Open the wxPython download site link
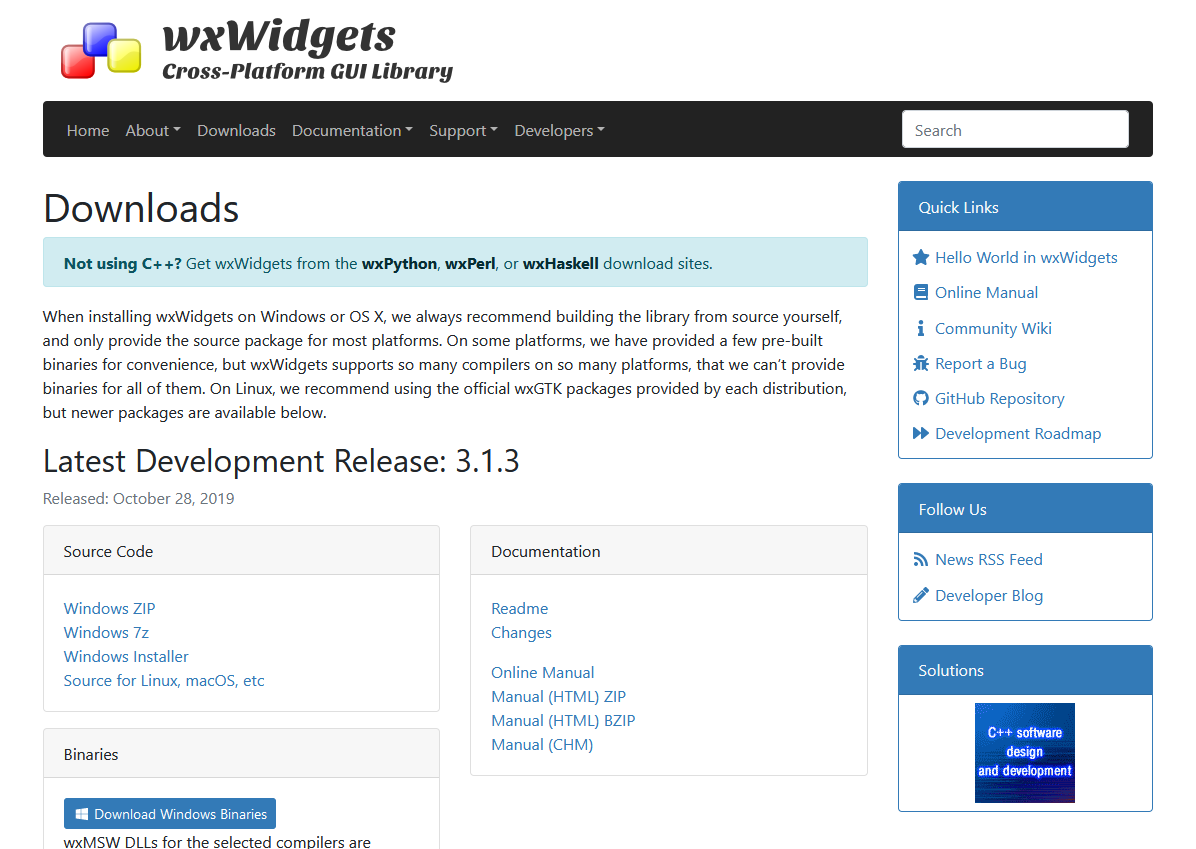The width and height of the screenshot is (1196, 849). pos(399,263)
